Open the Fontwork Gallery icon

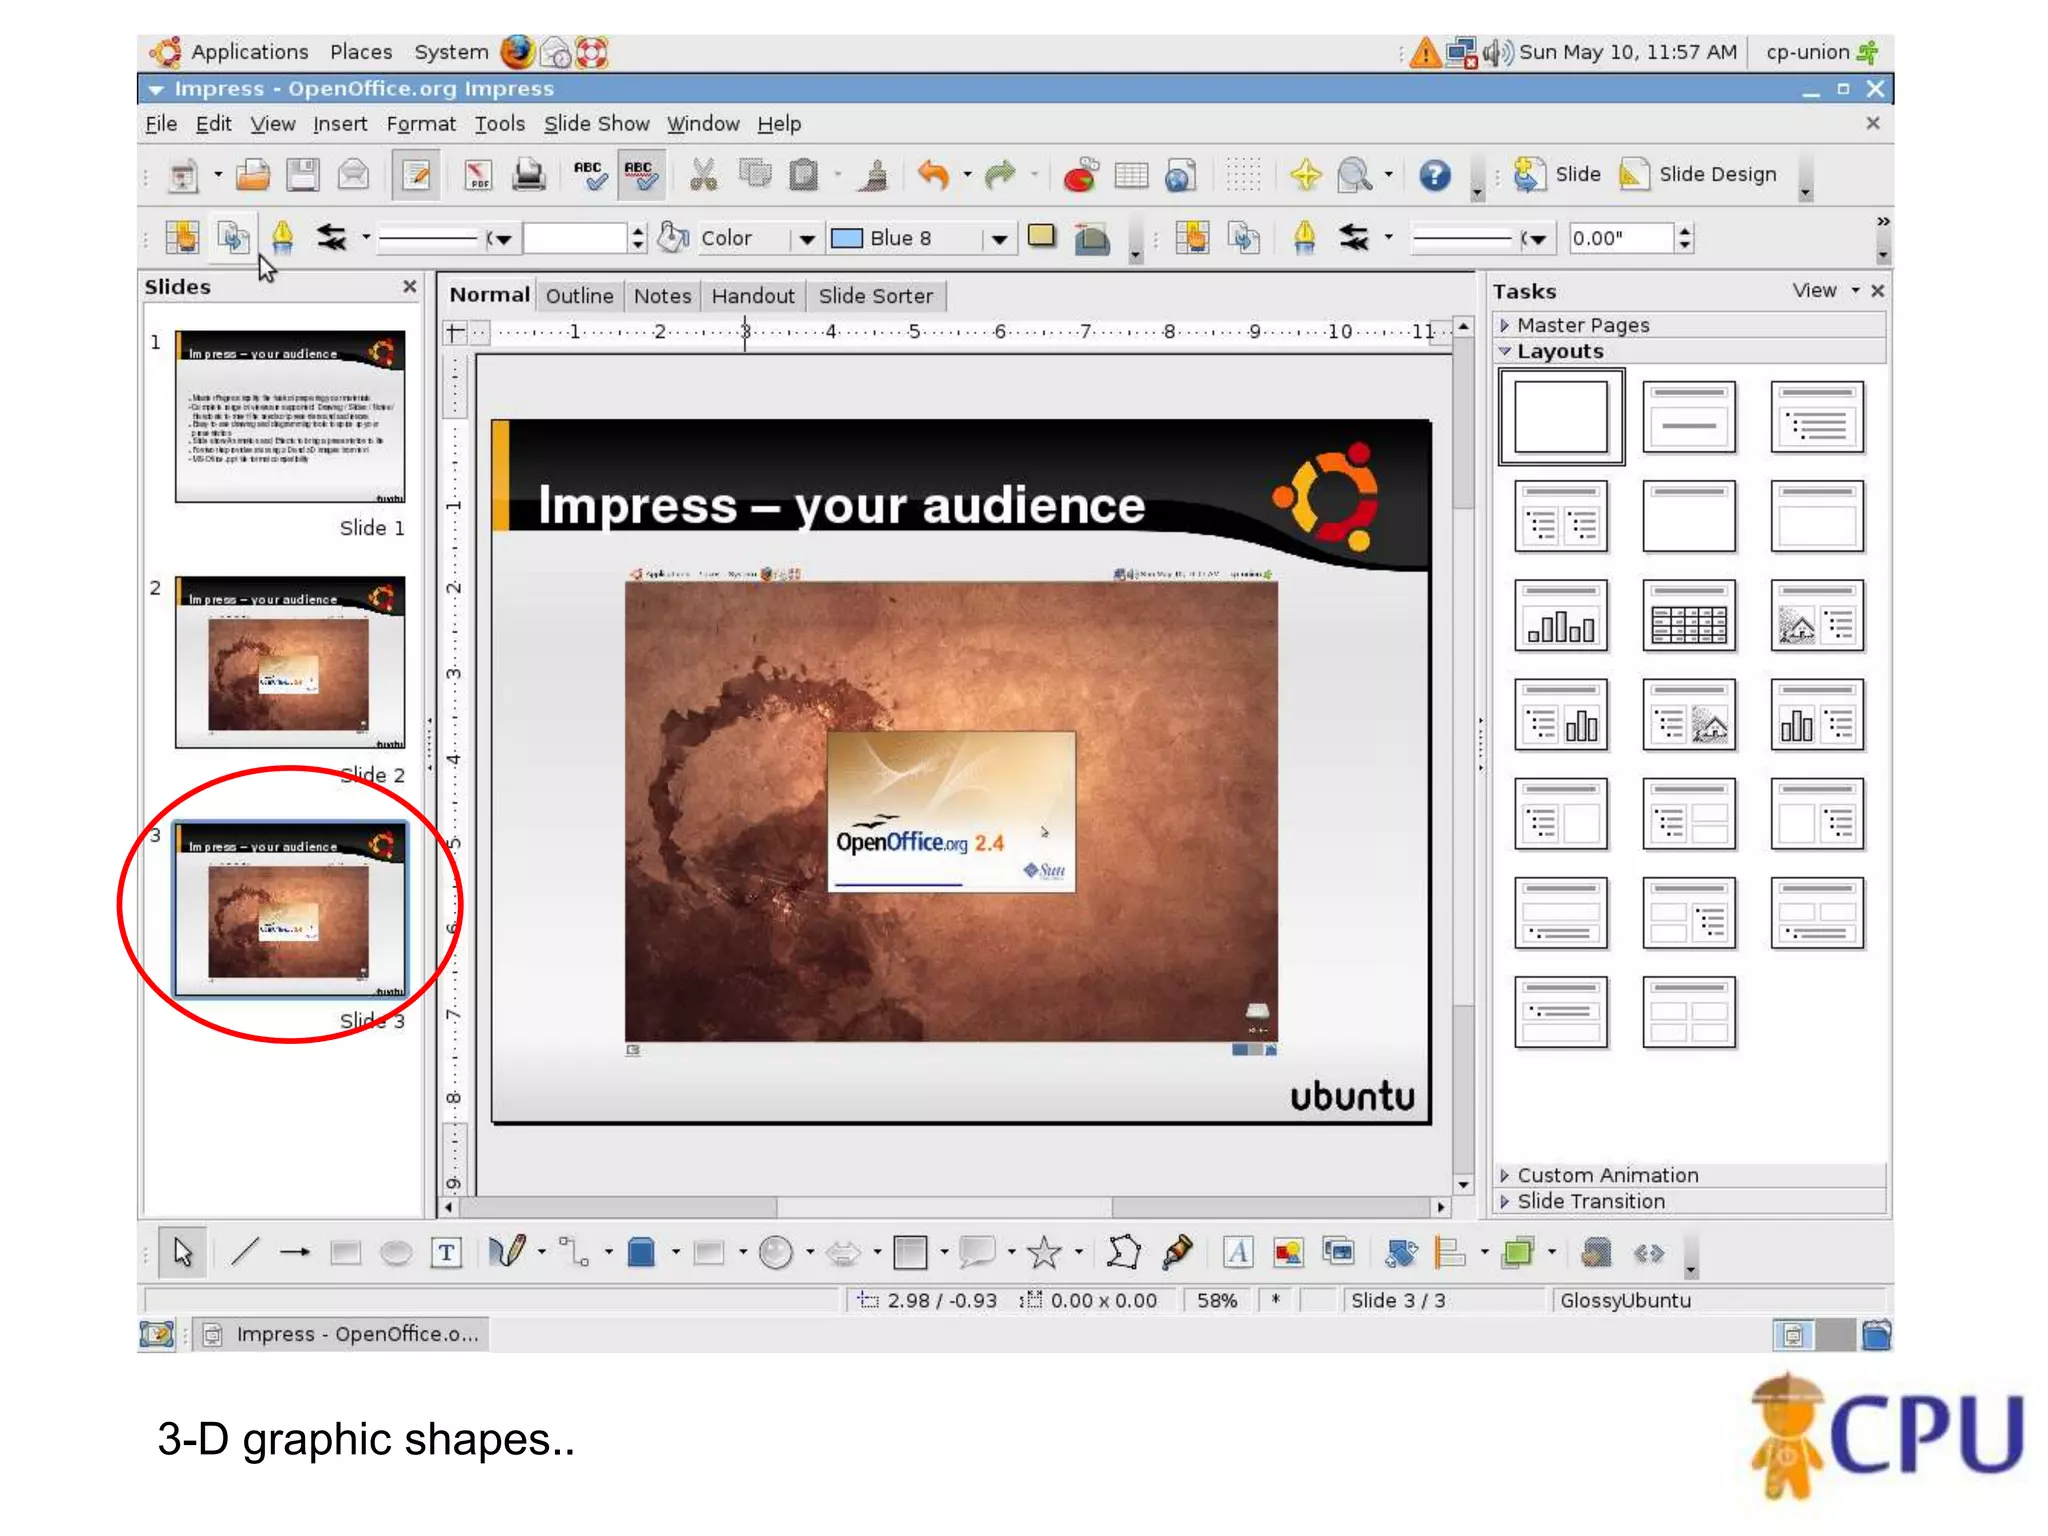[x=1238, y=1252]
